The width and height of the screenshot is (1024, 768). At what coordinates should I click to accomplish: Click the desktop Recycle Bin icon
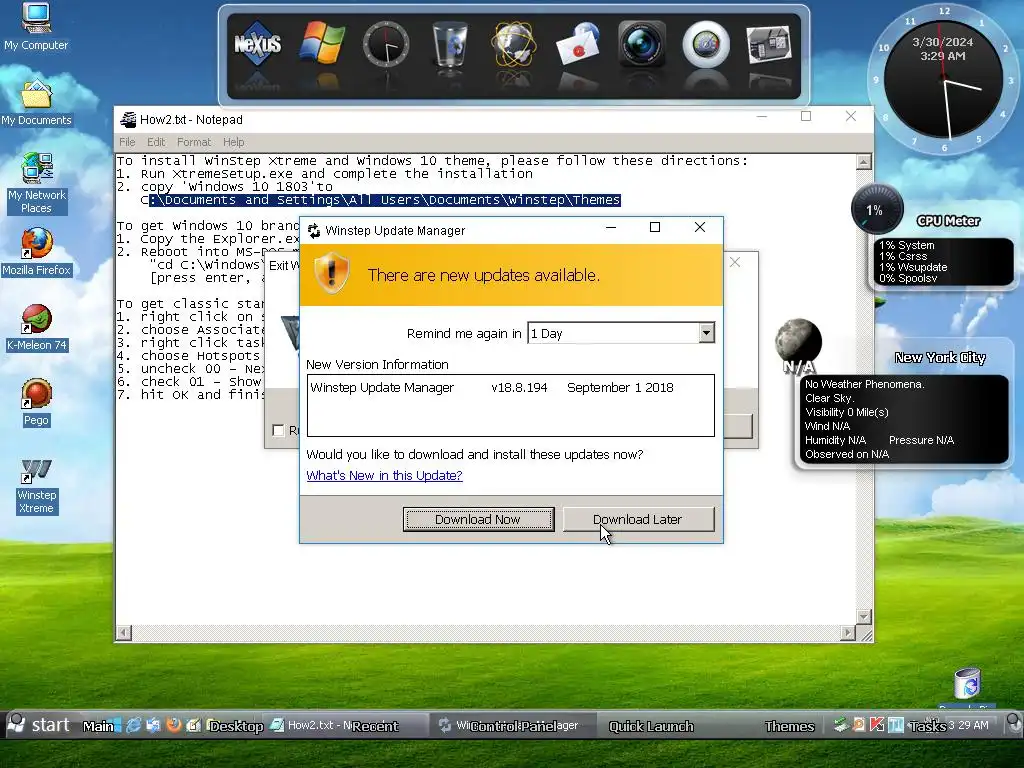pyautogui.click(x=967, y=684)
